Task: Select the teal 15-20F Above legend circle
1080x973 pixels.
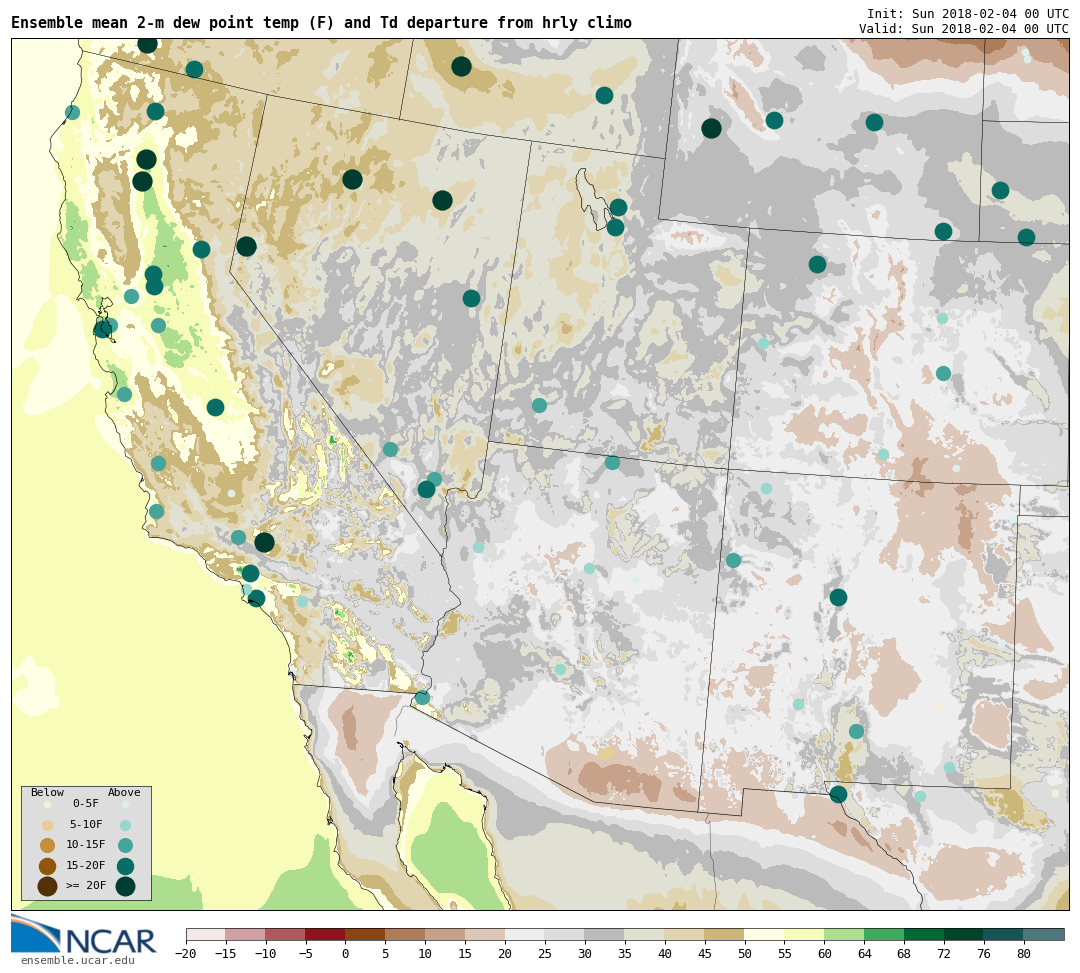Action: click(x=125, y=866)
